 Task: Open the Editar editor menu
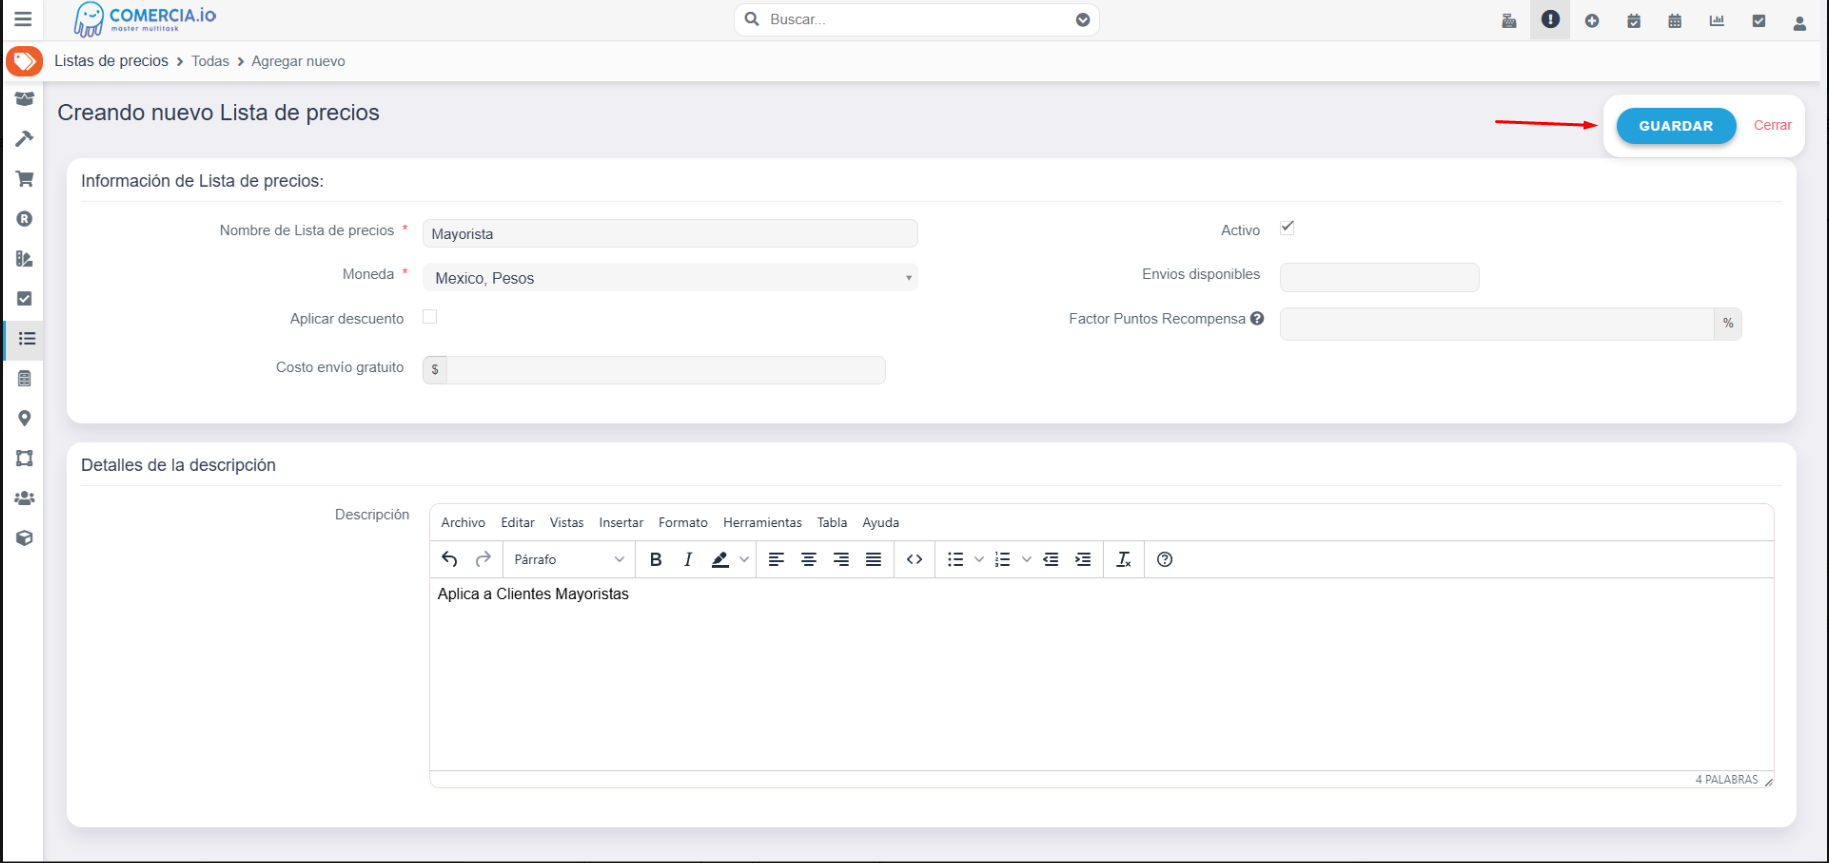coord(518,522)
